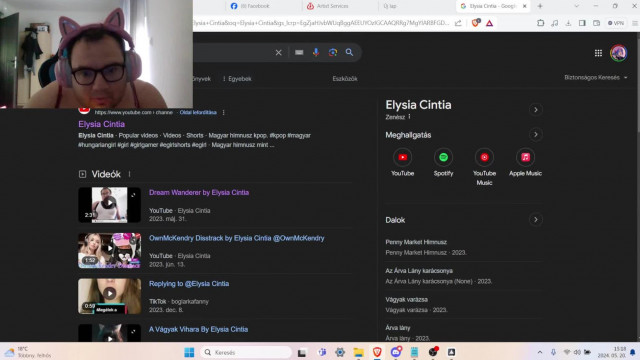Viewport: 640px width, 360px height.
Task: Open the Brave Rewards triangle icon
Action: coord(489,23)
